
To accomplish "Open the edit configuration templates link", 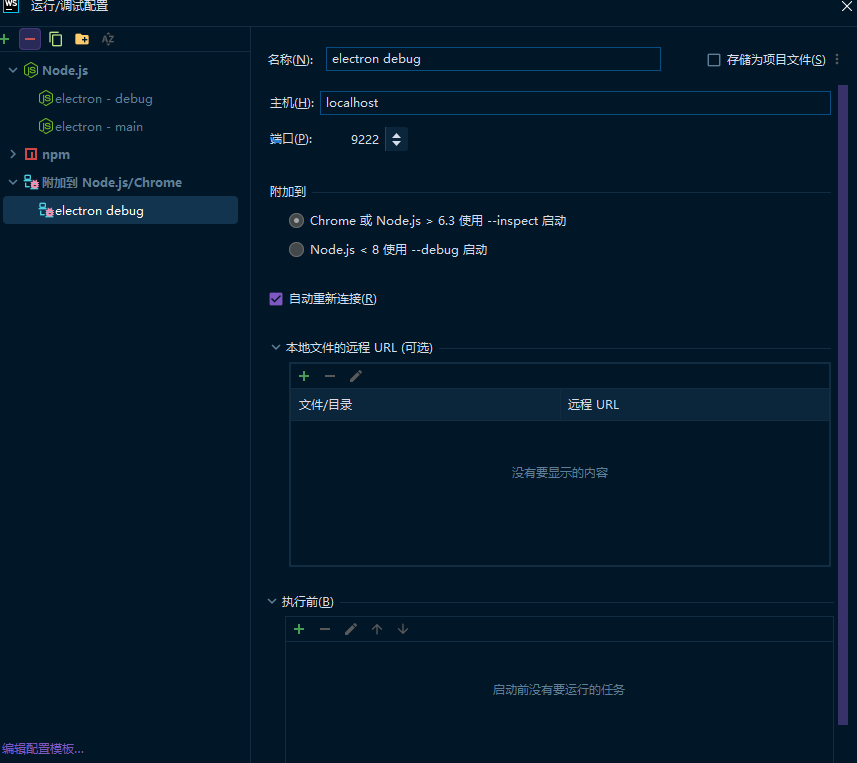I will 43,748.
